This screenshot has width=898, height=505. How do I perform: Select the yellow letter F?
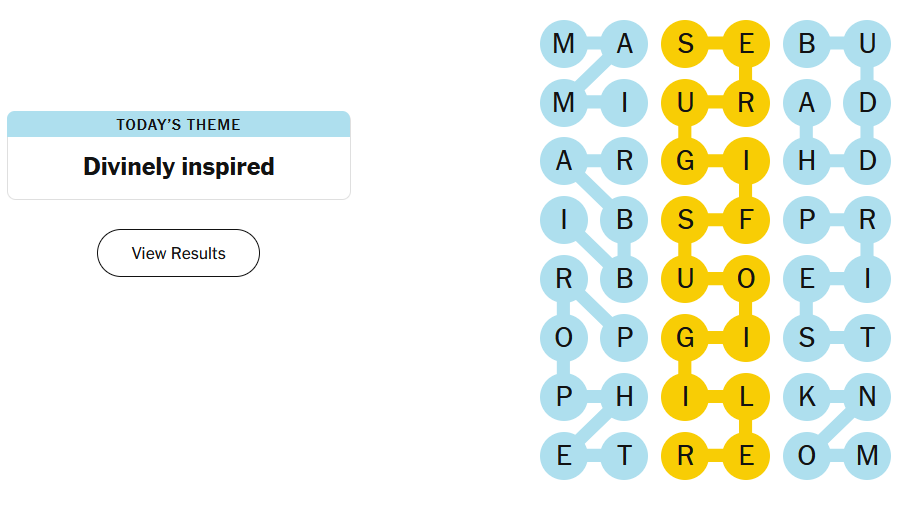coord(746,220)
